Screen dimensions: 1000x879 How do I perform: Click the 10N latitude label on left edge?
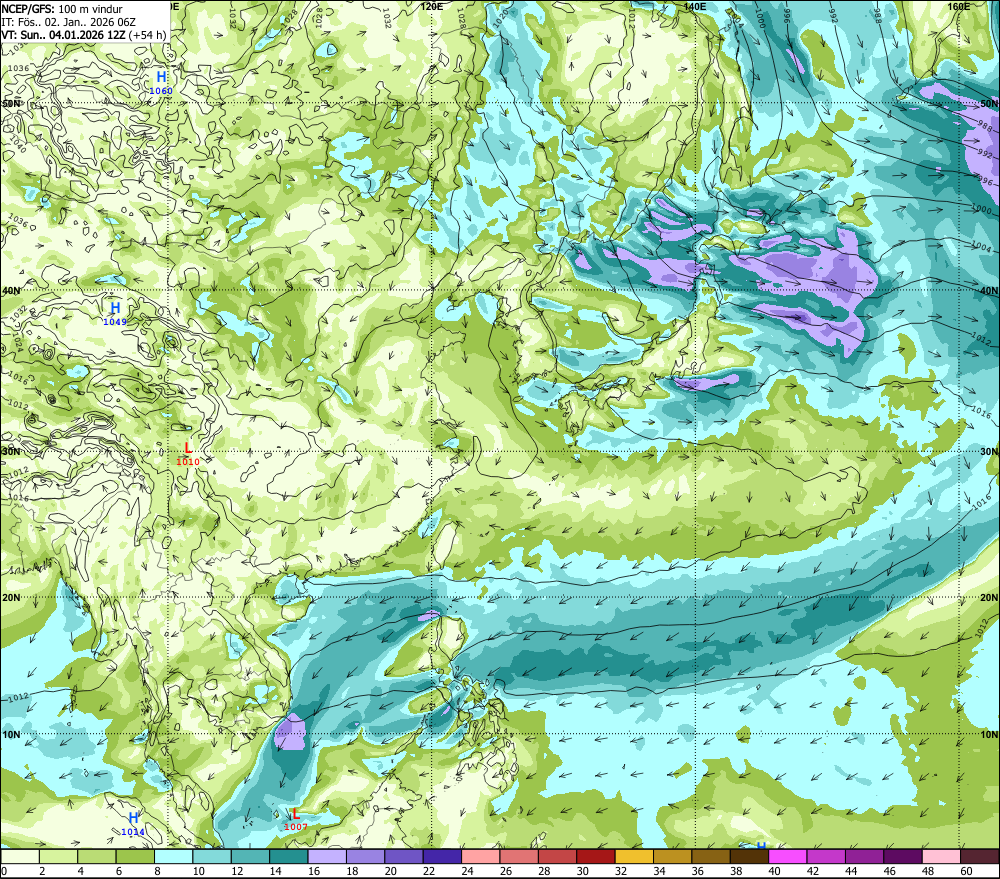[x=10, y=735]
